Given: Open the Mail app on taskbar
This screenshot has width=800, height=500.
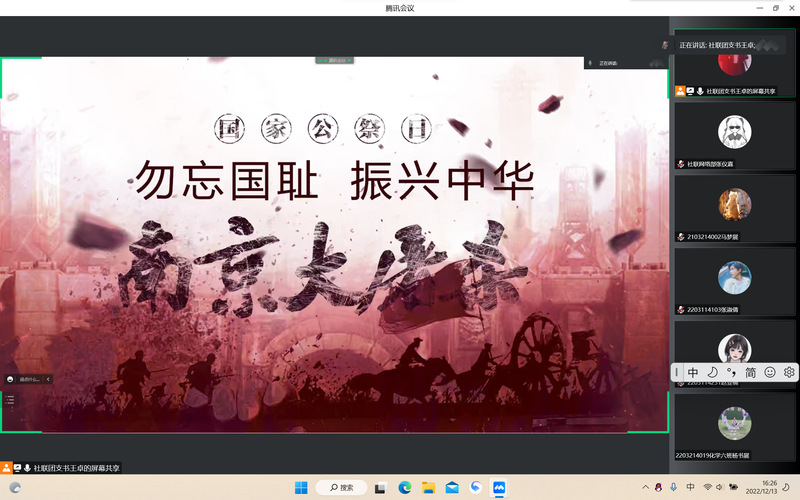Looking at the screenshot, I should [x=452, y=487].
